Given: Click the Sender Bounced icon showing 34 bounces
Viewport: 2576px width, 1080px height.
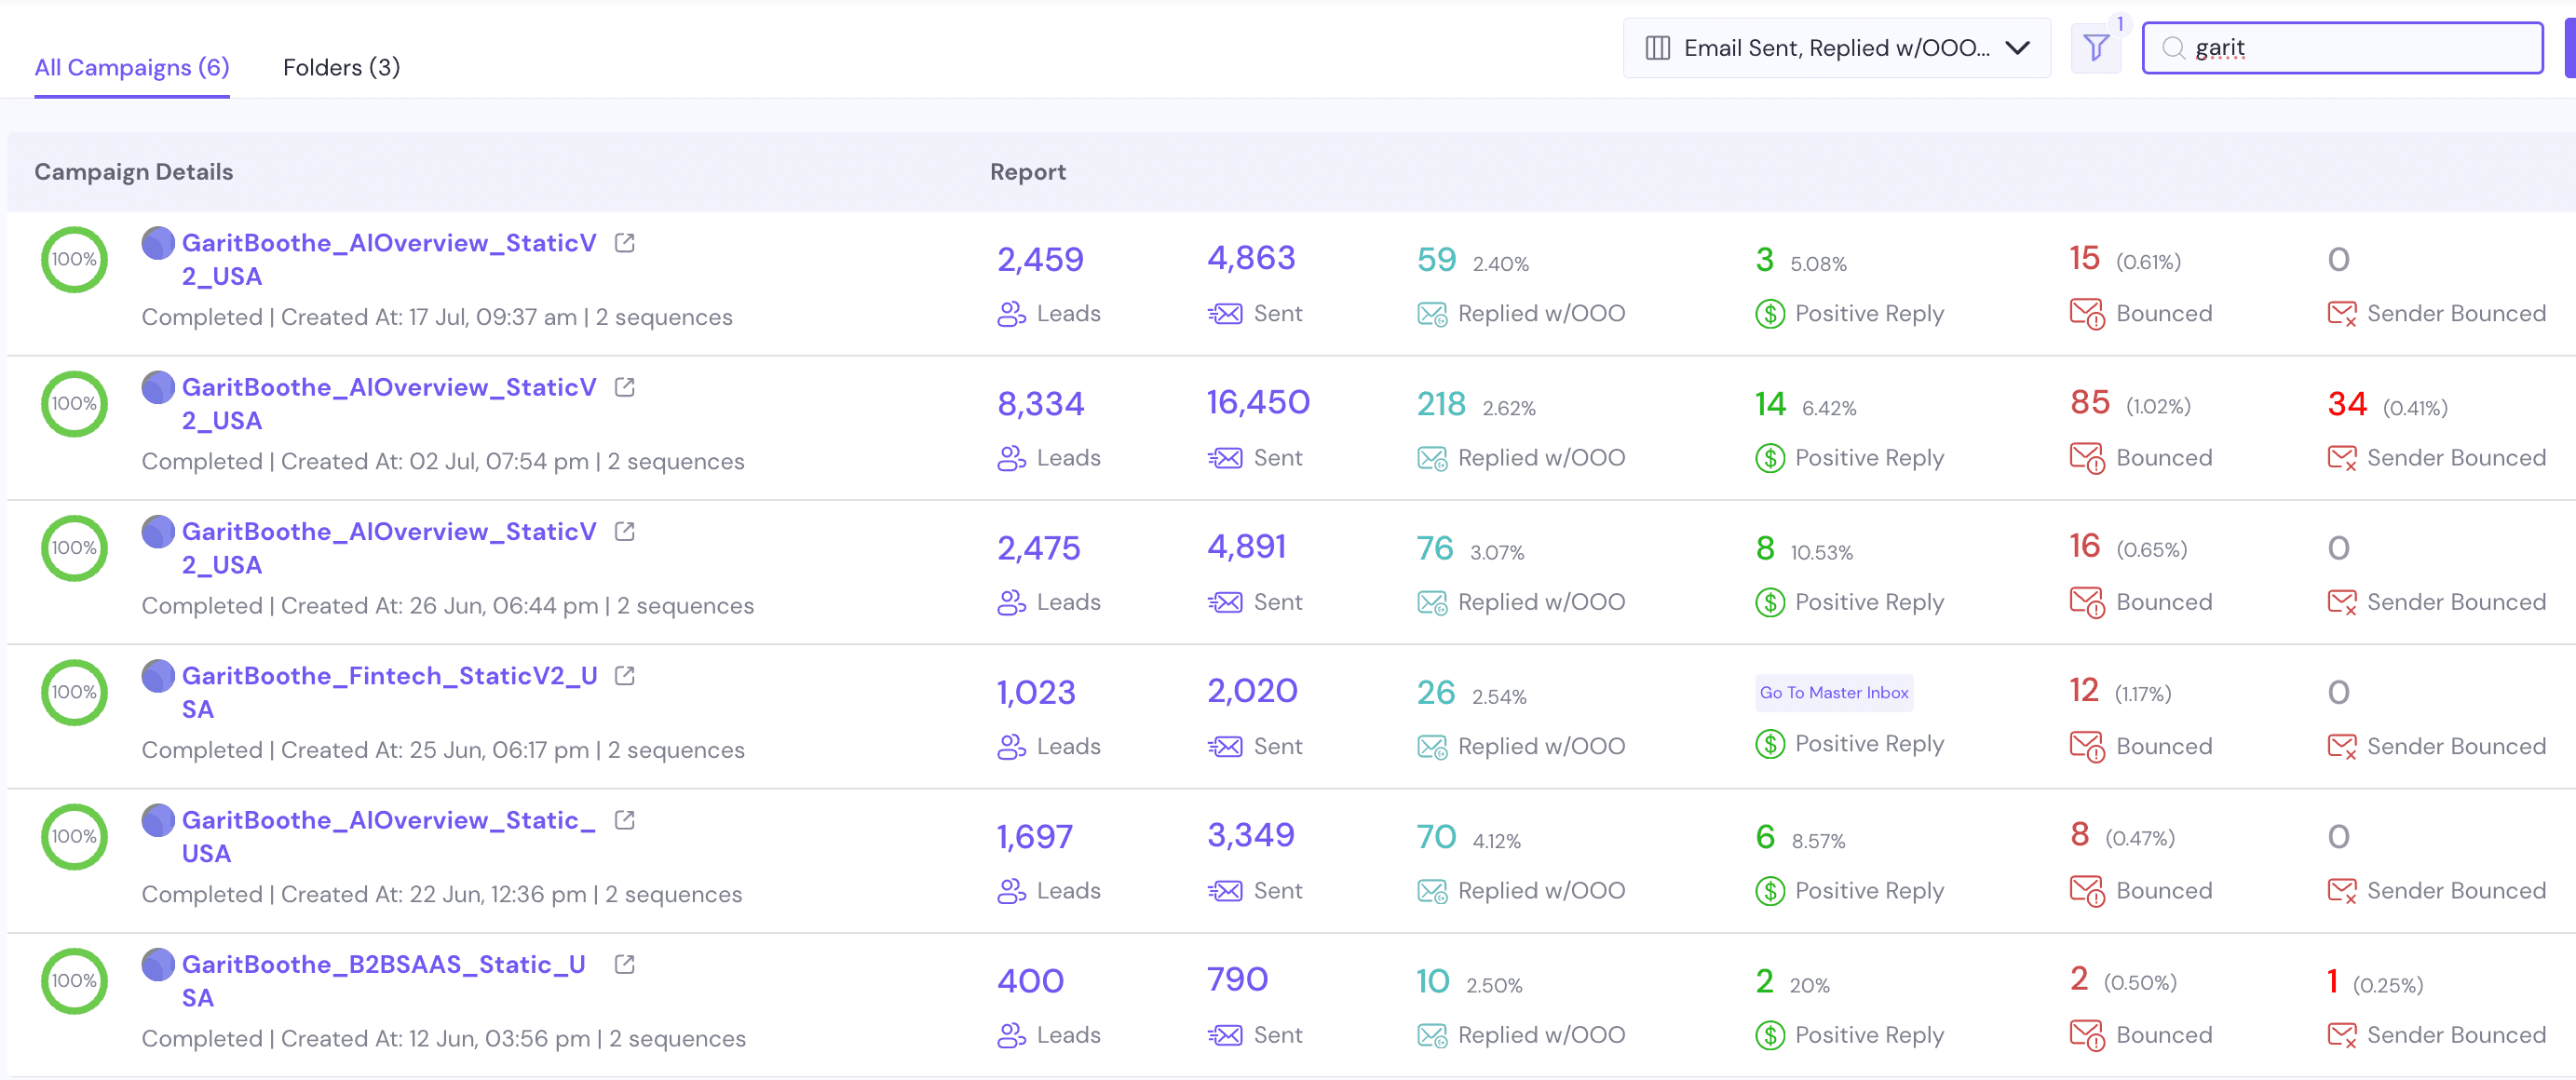Looking at the screenshot, I should 2344,458.
